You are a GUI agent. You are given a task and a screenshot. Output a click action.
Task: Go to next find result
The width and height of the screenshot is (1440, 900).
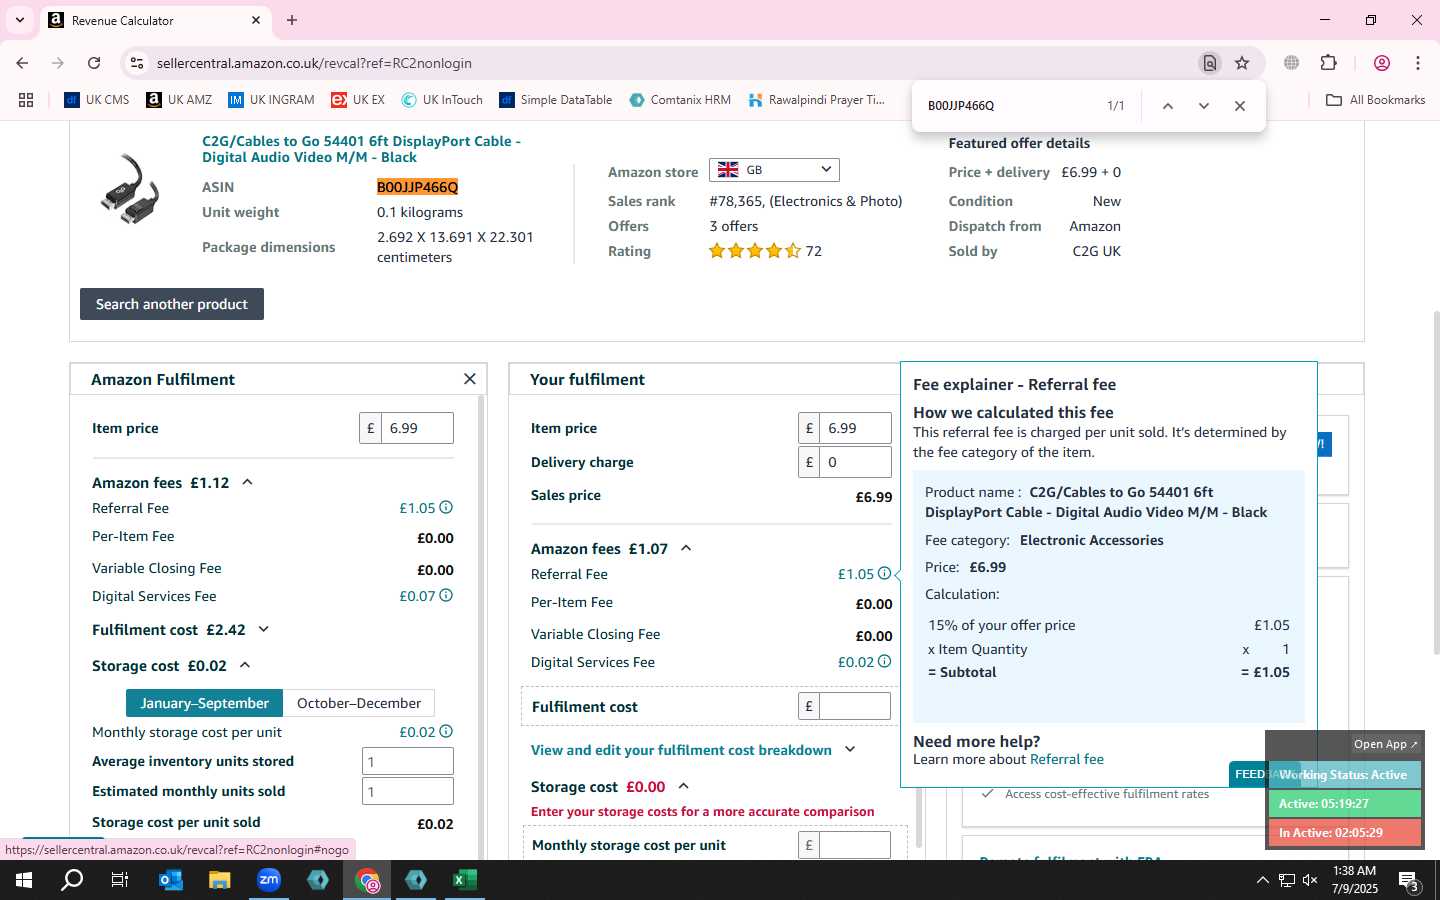click(1204, 106)
